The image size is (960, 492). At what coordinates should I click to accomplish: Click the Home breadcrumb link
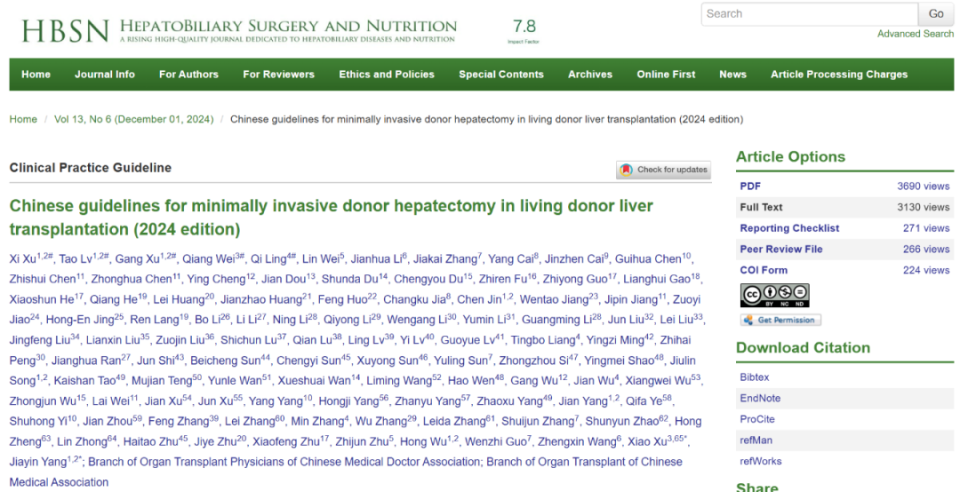[23, 119]
